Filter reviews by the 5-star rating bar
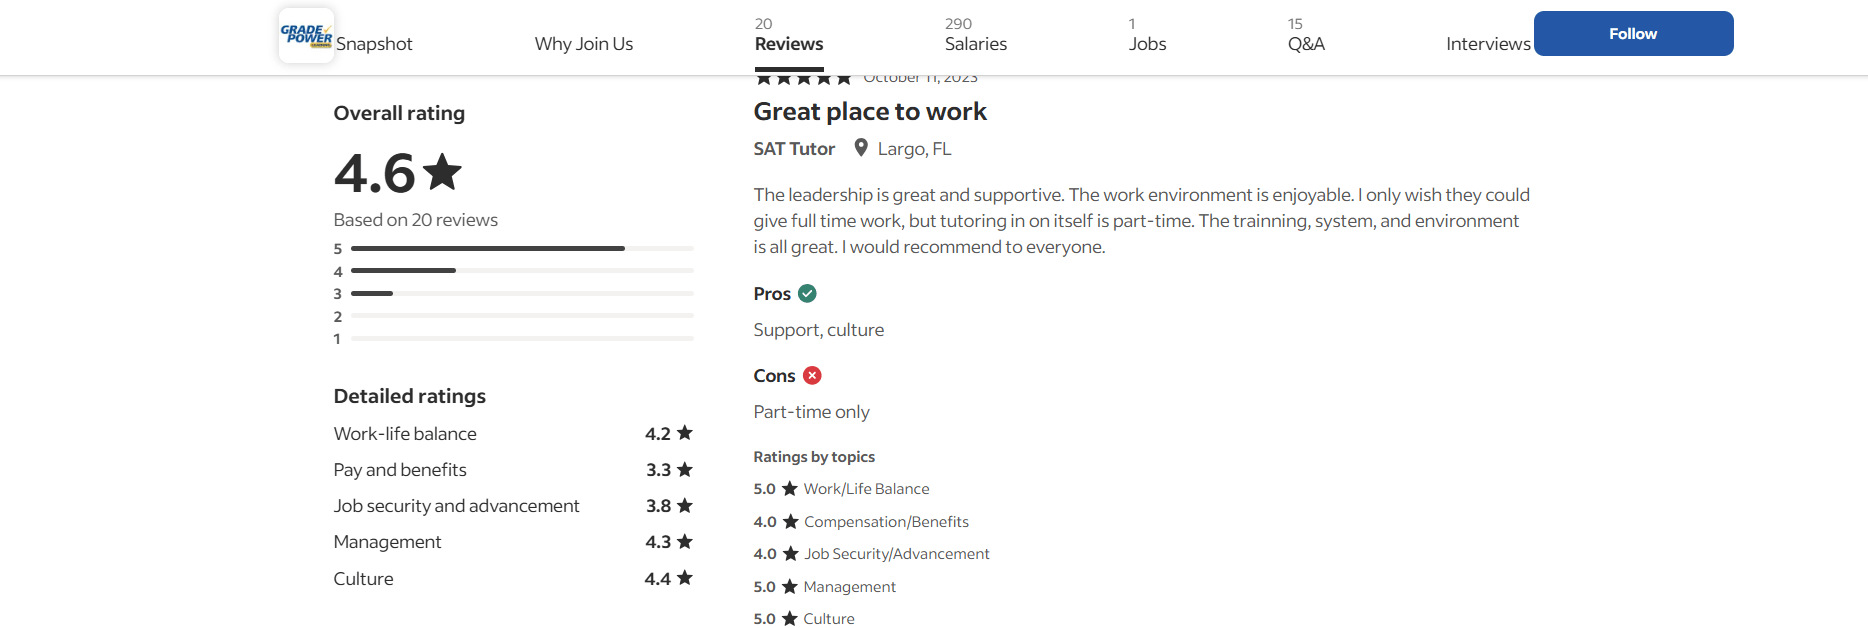The height and width of the screenshot is (628, 1868). [x=513, y=248]
